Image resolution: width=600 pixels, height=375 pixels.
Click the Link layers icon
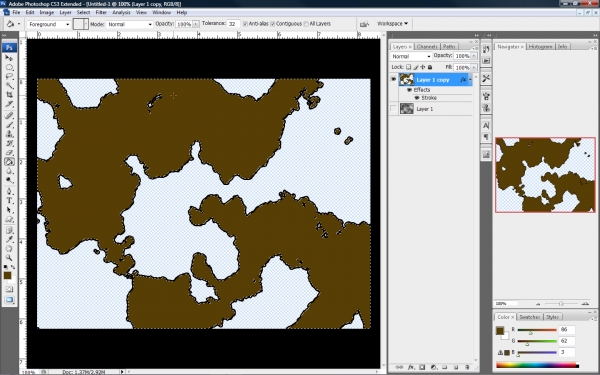point(399,367)
